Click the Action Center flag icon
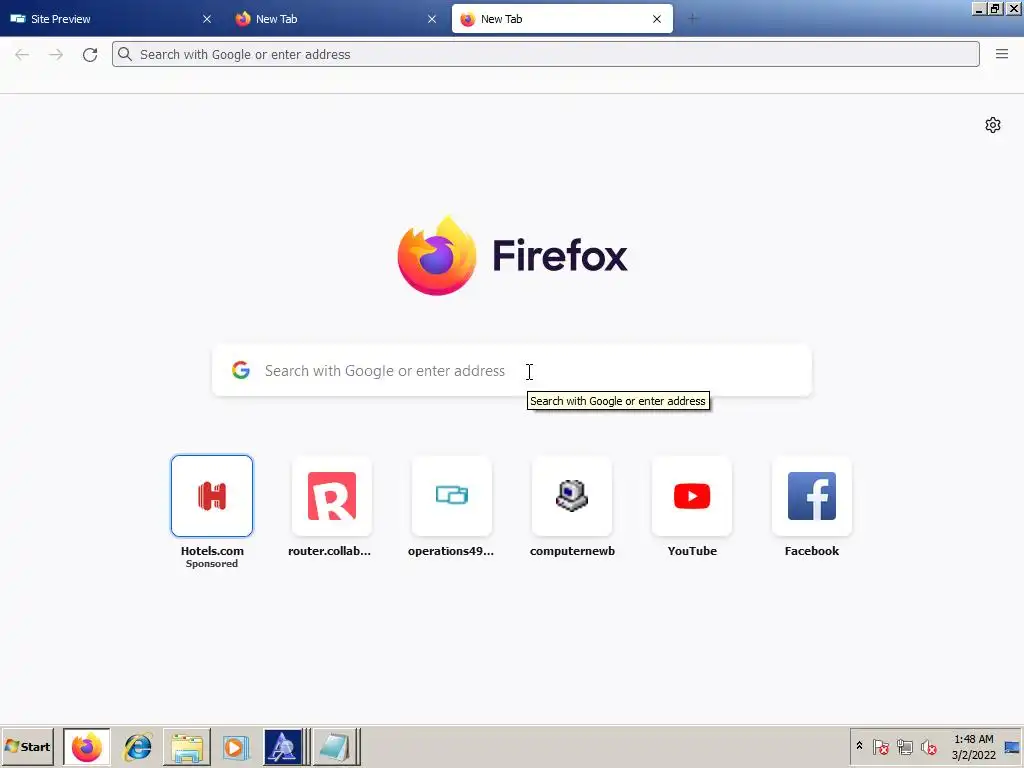The width and height of the screenshot is (1024, 768). [x=880, y=746]
